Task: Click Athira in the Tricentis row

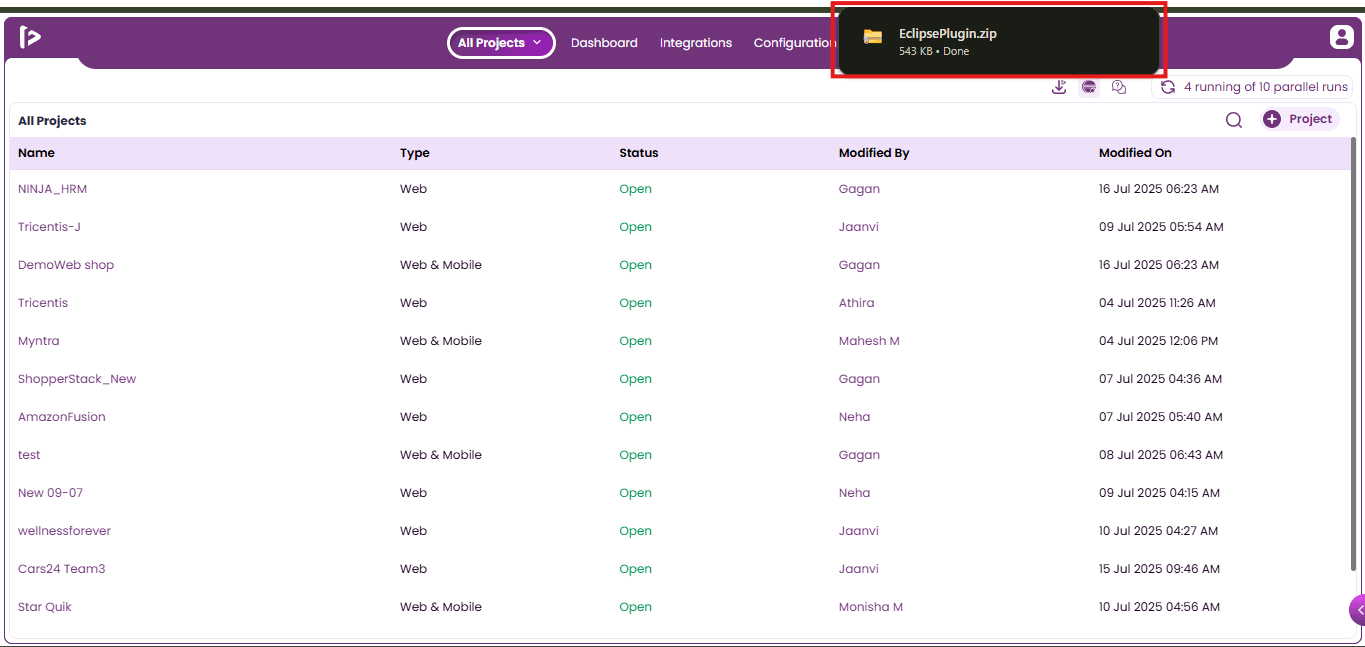Action: point(857,303)
